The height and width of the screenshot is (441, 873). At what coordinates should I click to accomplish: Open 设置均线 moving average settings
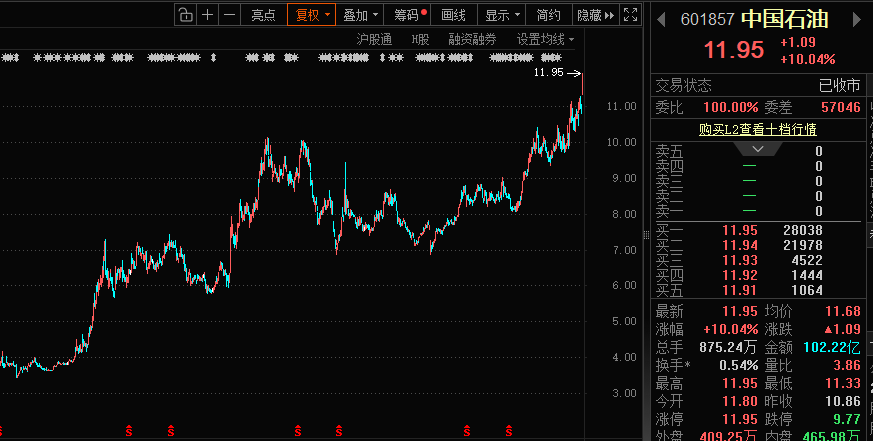click(x=546, y=39)
